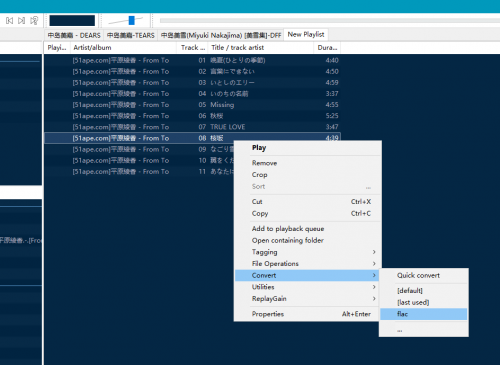Image resolution: width=500 pixels, height=365 pixels.
Task: Select track 03 row in the playlist
Action: [192, 82]
